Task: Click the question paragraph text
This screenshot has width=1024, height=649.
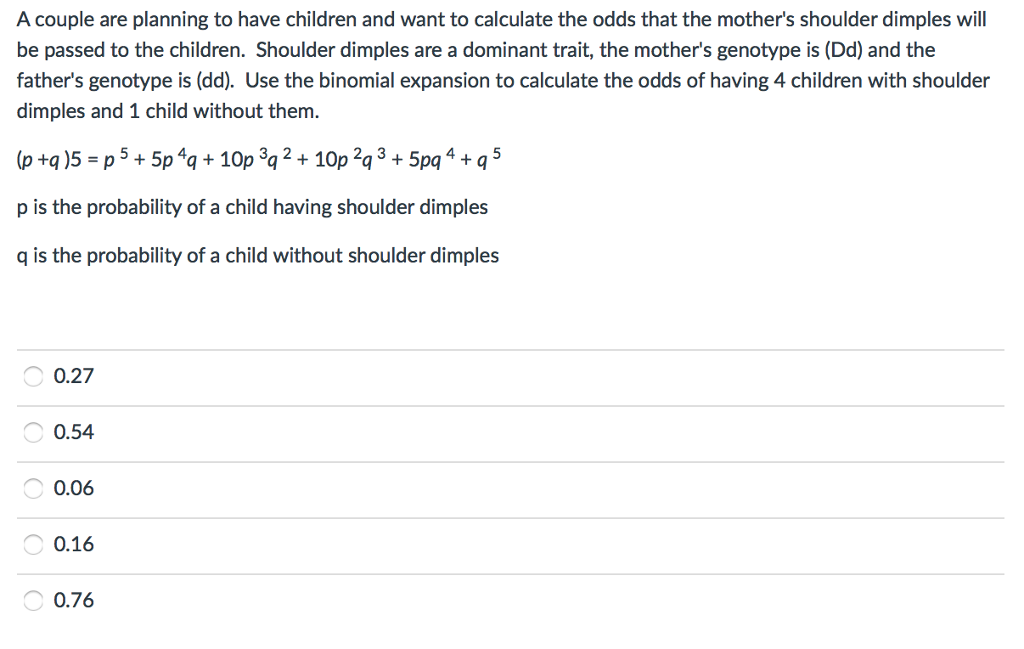Action: pyautogui.click(x=500, y=65)
